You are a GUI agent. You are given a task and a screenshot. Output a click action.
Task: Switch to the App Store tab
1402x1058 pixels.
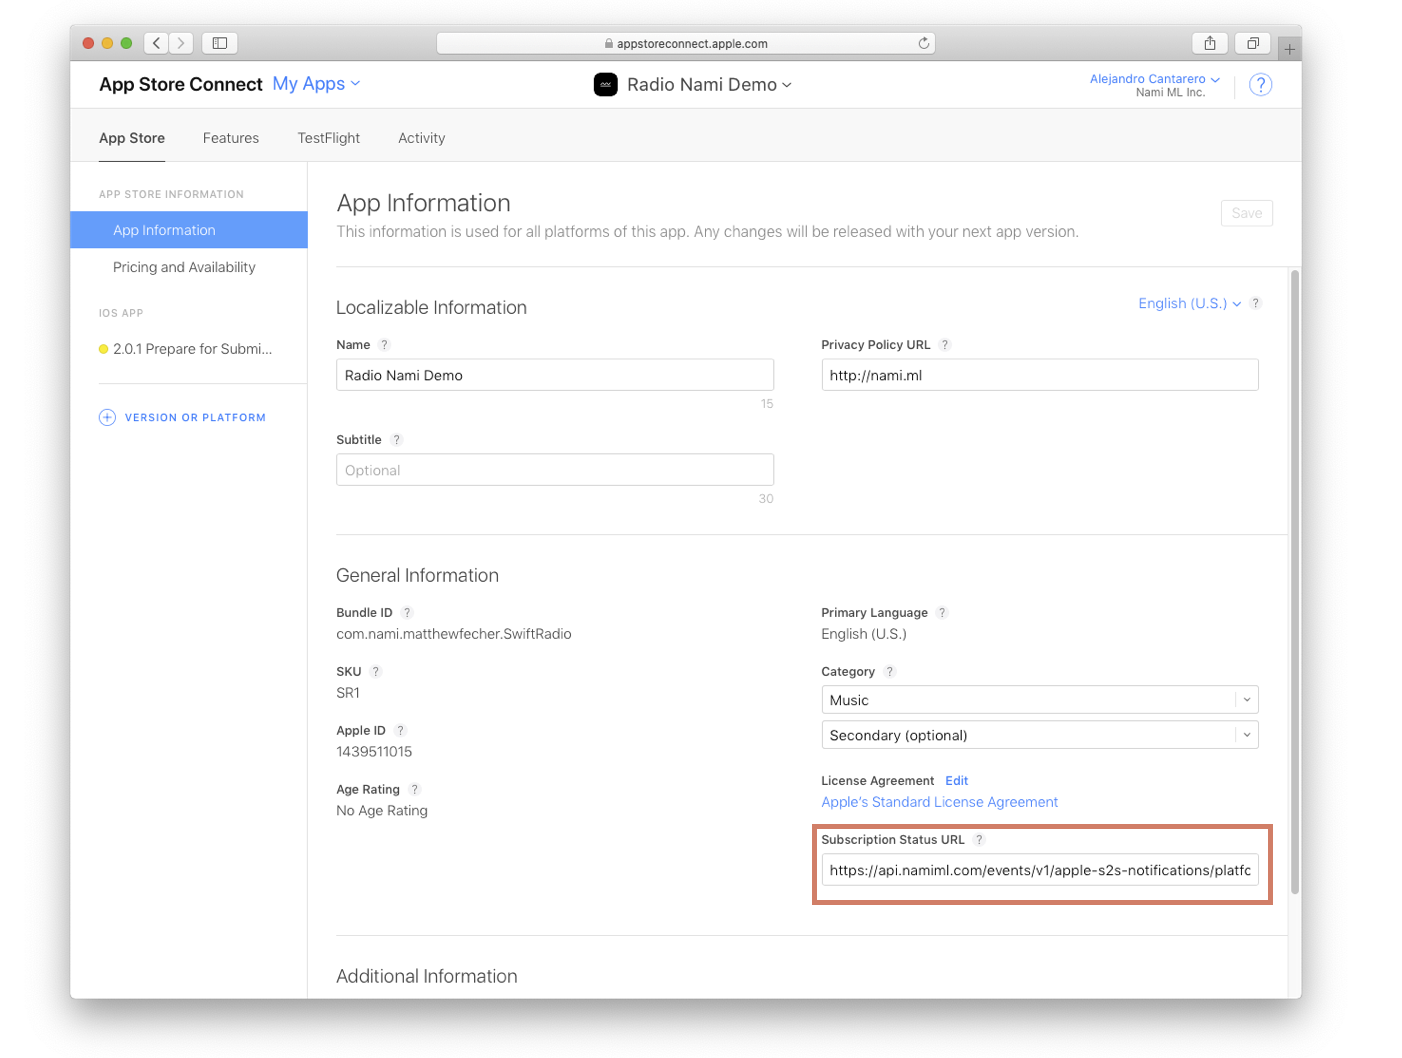132,138
